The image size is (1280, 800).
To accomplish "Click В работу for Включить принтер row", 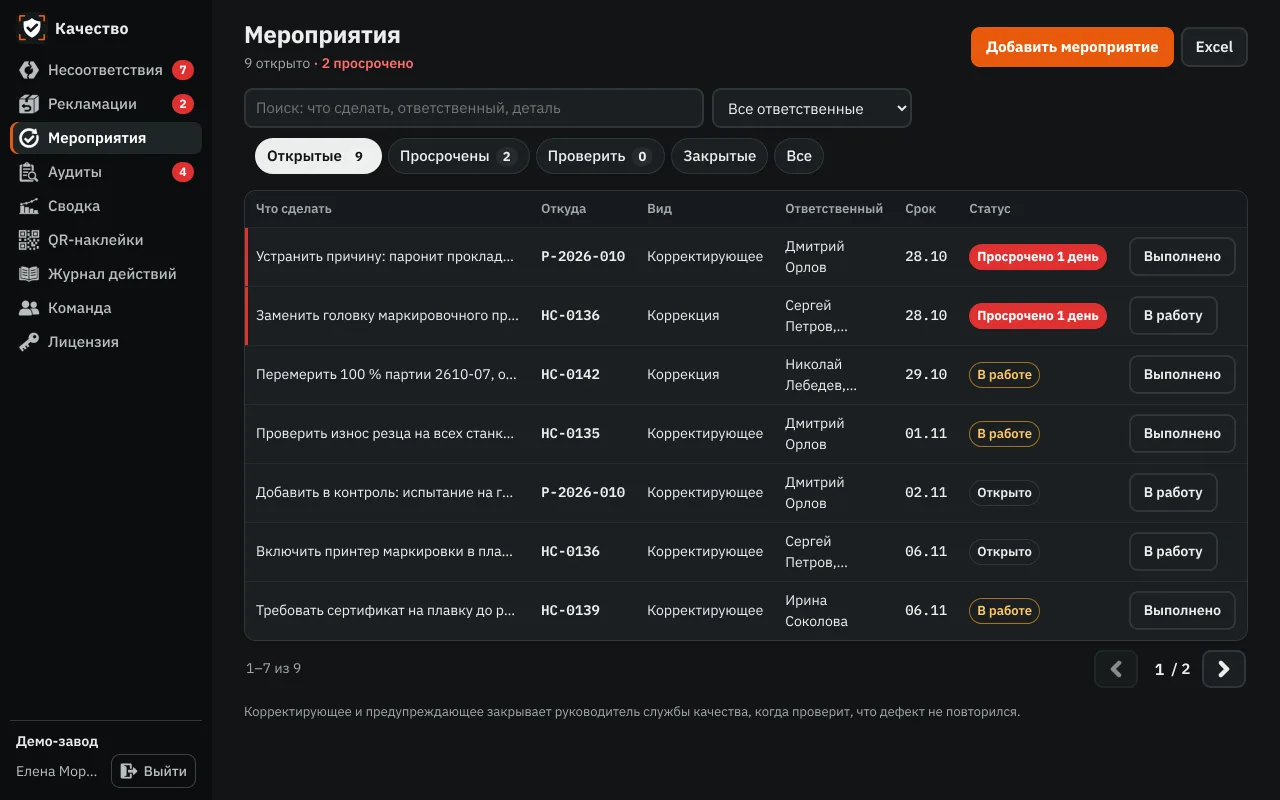I will [1173, 551].
